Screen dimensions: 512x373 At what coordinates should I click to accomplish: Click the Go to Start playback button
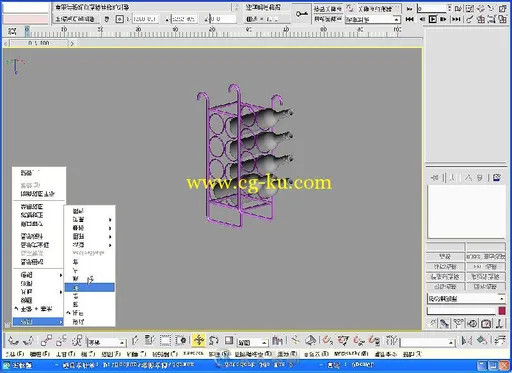[410, 20]
